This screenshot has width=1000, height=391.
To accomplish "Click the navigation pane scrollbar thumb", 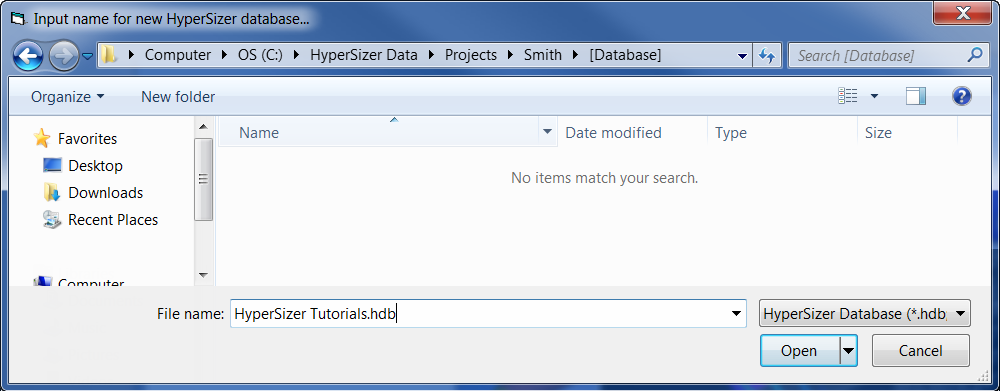I will coord(203,179).
